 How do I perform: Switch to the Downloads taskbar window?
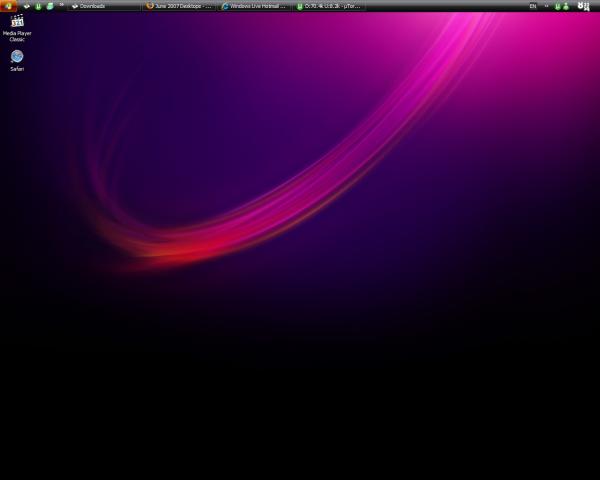click(x=104, y=6)
